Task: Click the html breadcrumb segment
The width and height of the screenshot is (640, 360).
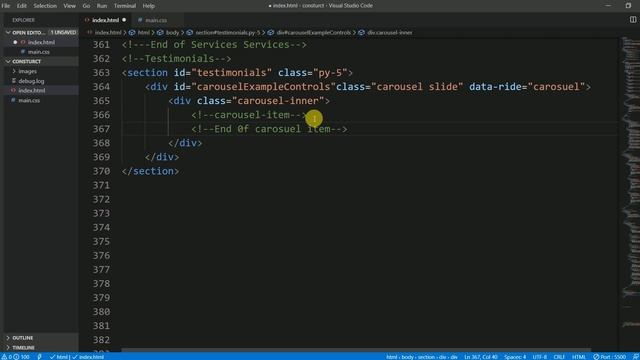Action: coord(144,33)
